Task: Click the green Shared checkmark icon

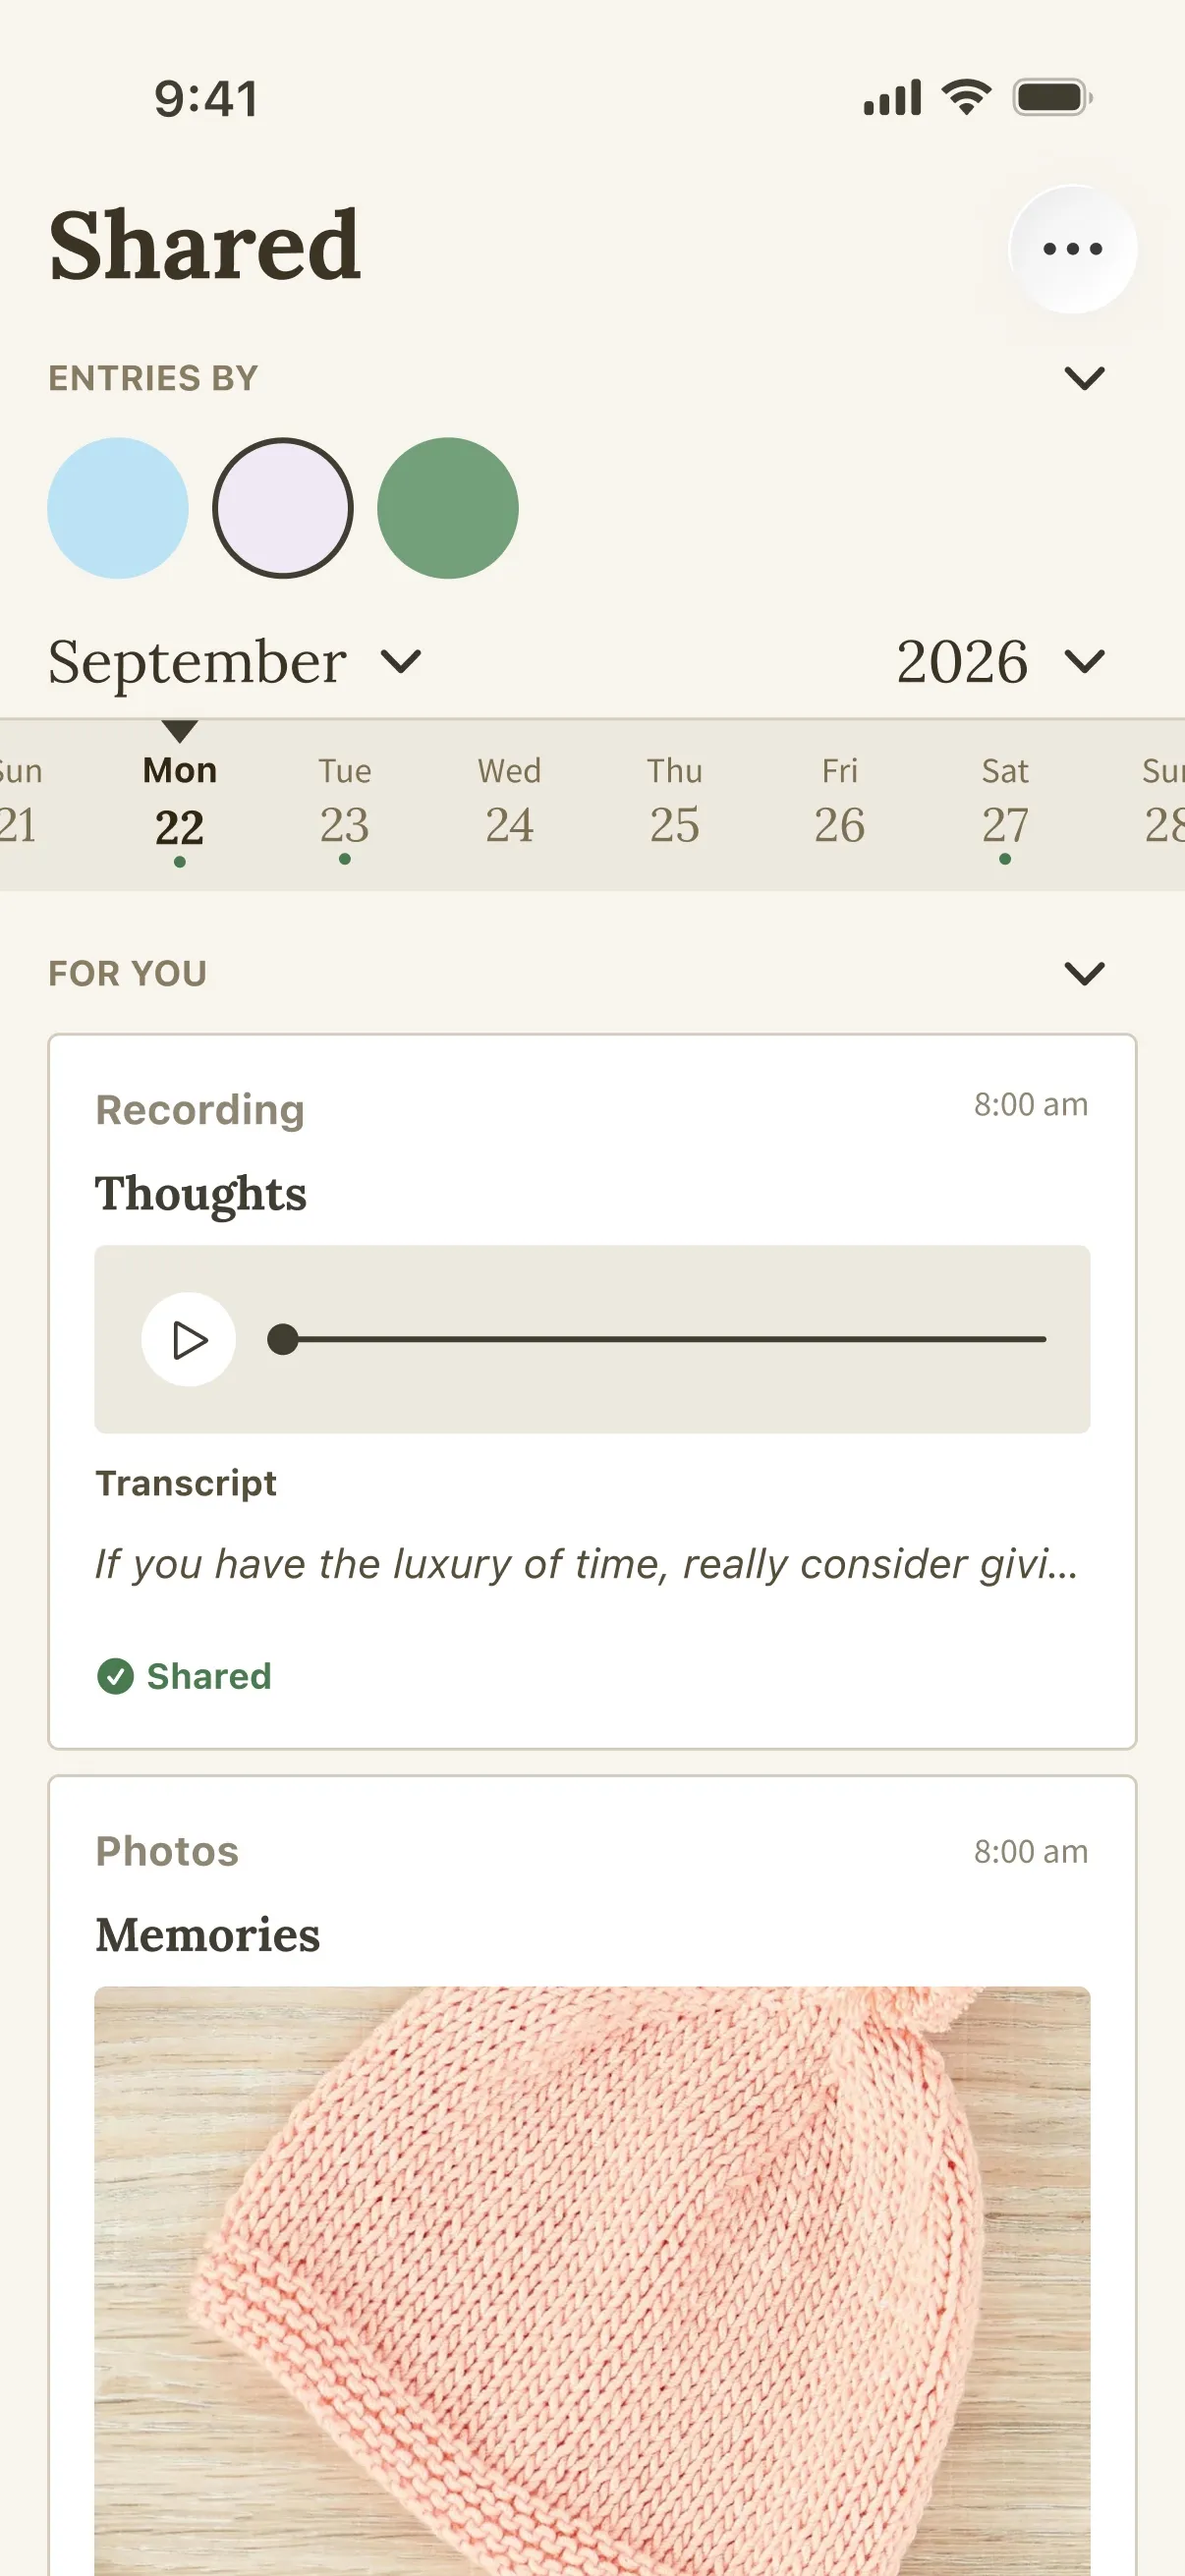Action: pyautogui.click(x=115, y=1676)
